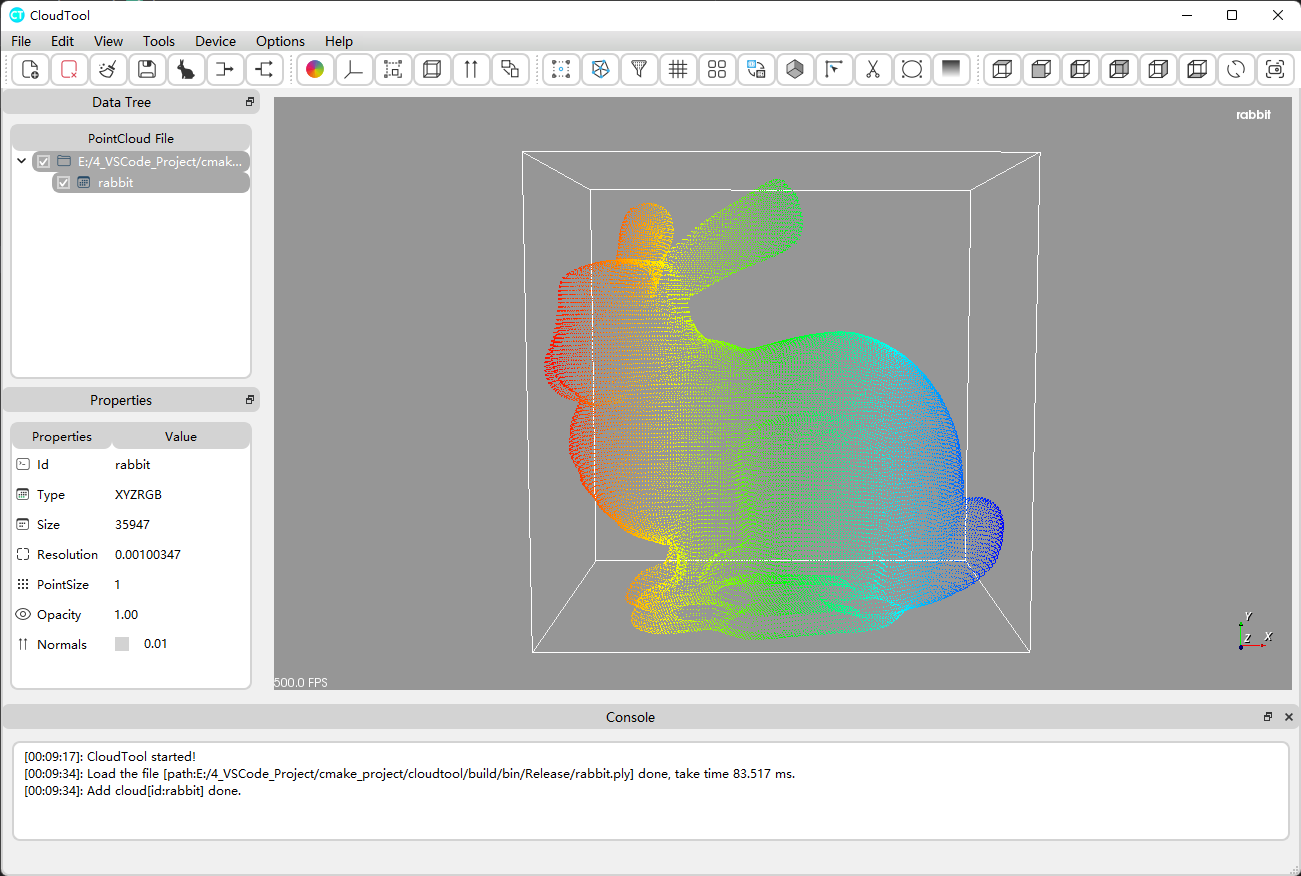The height and width of the screenshot is (876, 1301).
Task: Click the broom clear-all icon
Action: [108, 69]
